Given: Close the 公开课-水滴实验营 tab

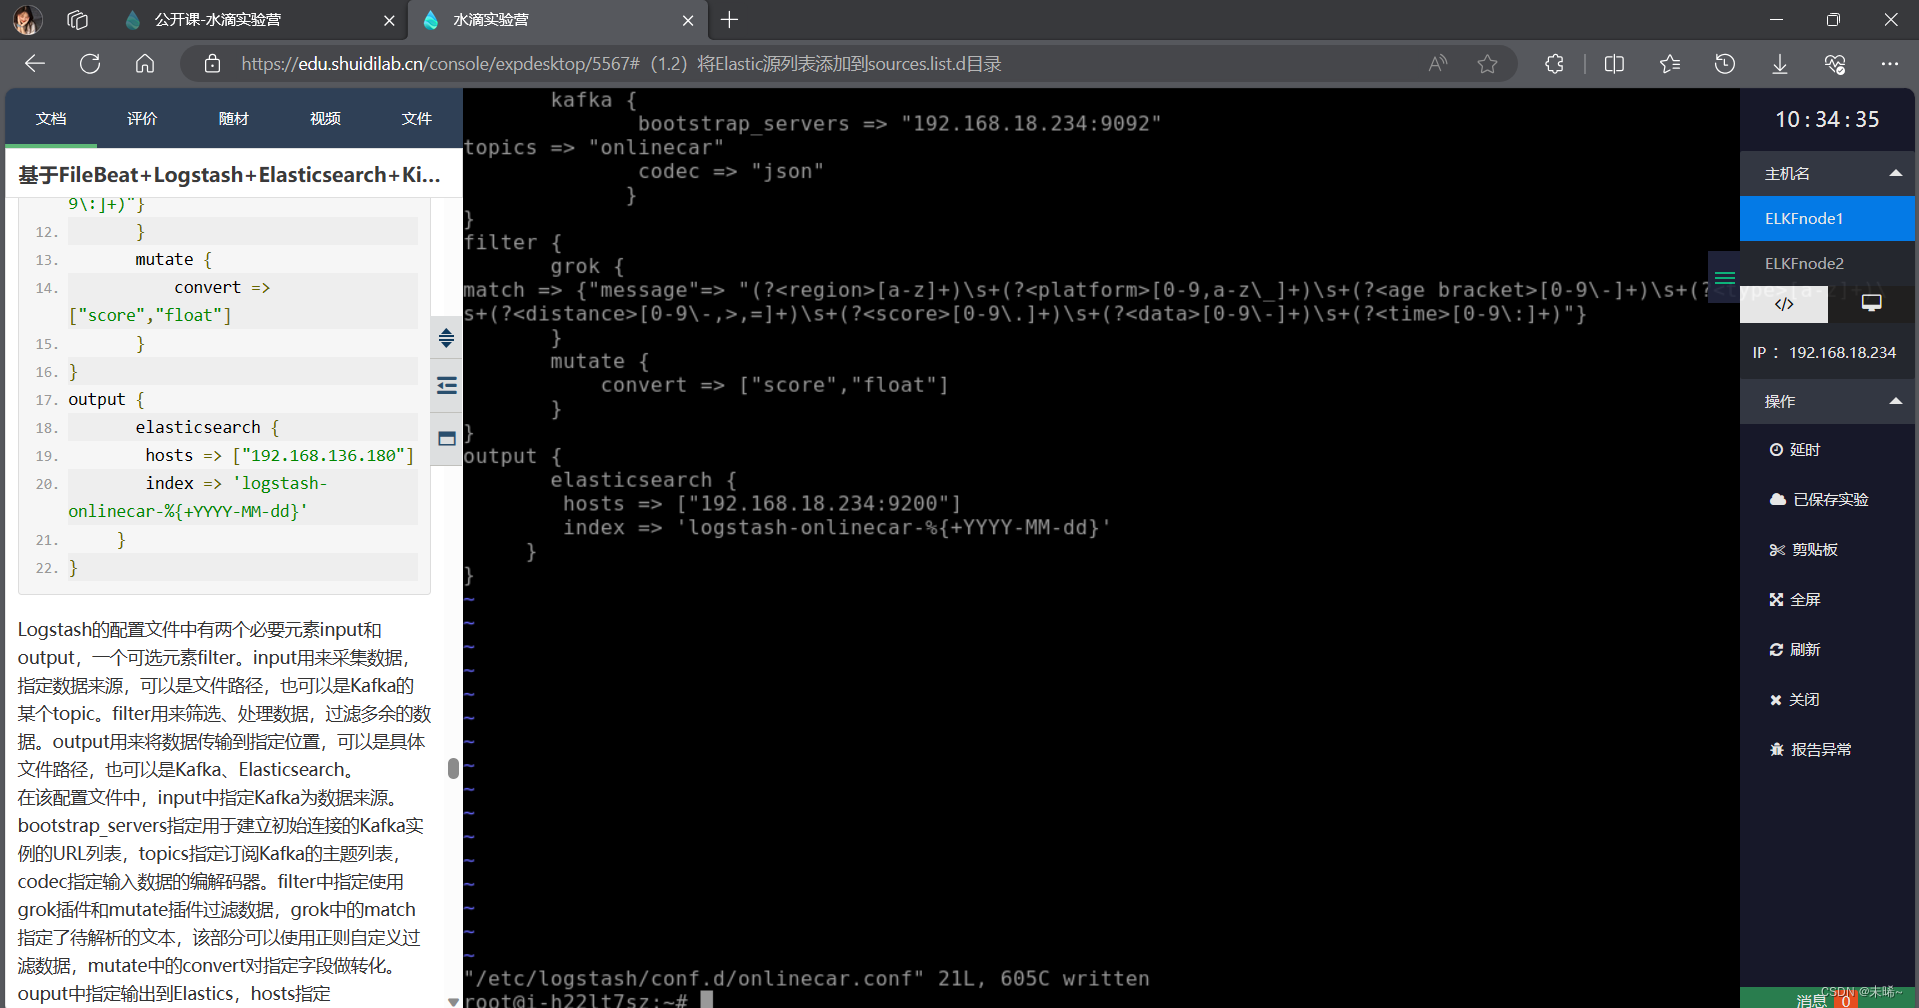Looking at the screenshot, I should click(389, 20).
